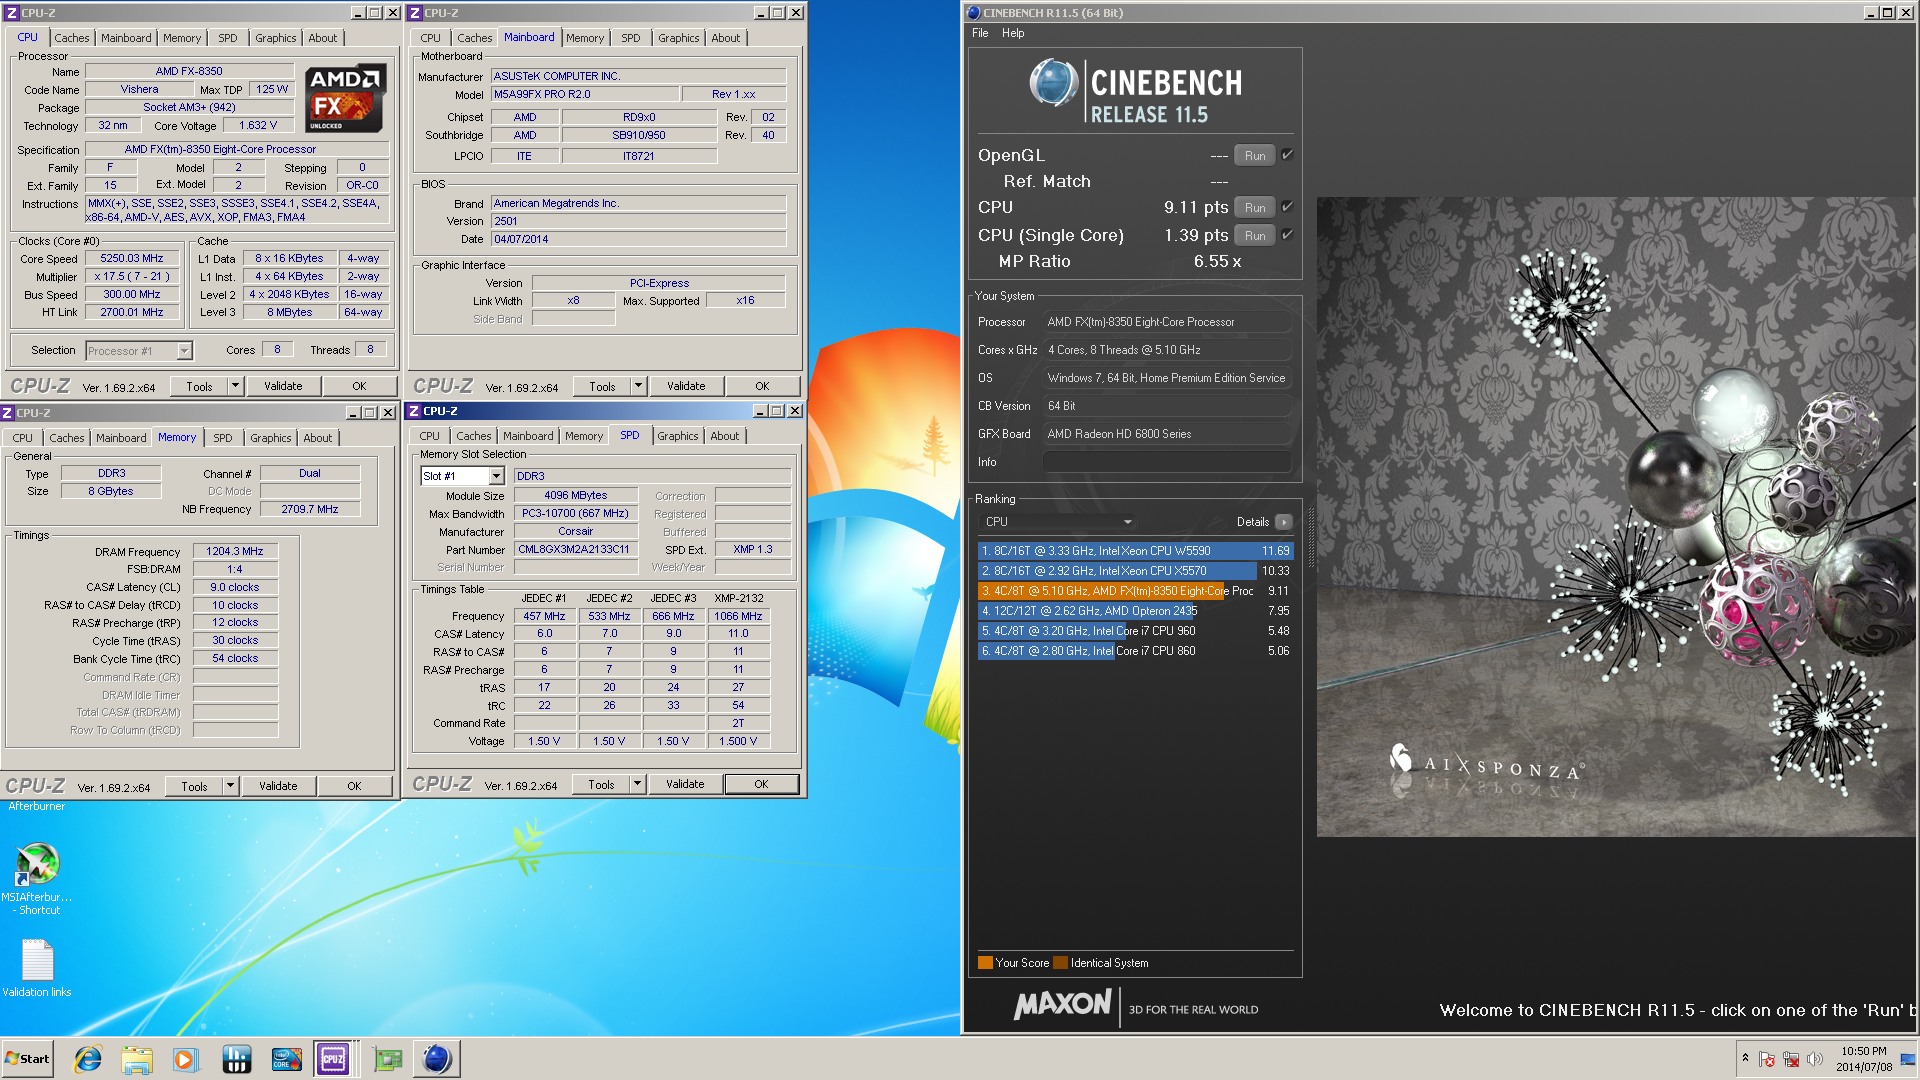The image size is (1920, 1080).
Task: Select ranking entry Intel Core i7 CPU 960
Action: pos(1135,631)
